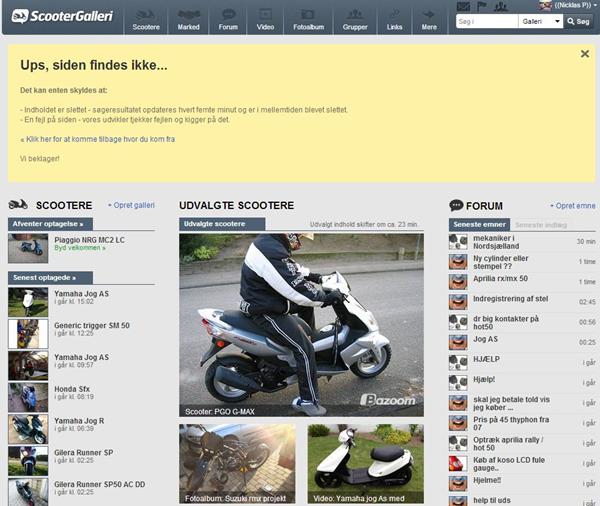This screenshot has height=506, width=600.
Task: Click avatar beside 'Aprilia rx/mx 50'
Action: [458, 282]
